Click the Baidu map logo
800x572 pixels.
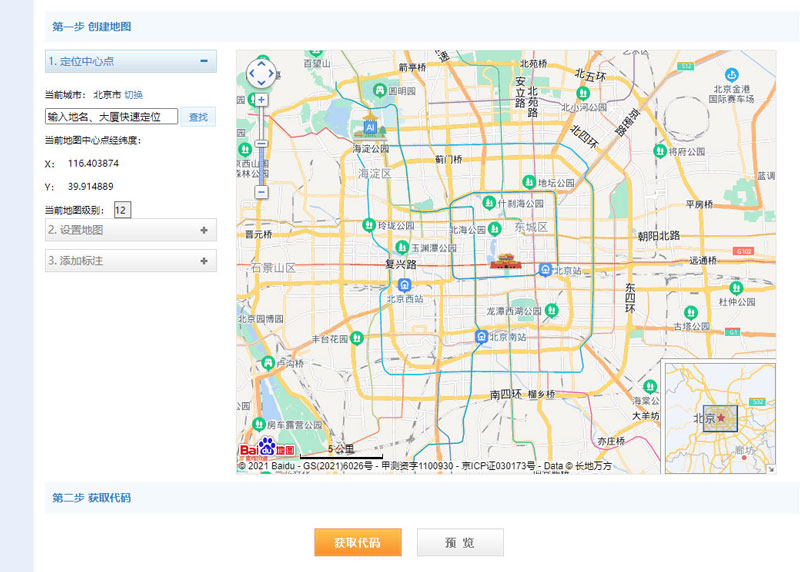point(267,447)
